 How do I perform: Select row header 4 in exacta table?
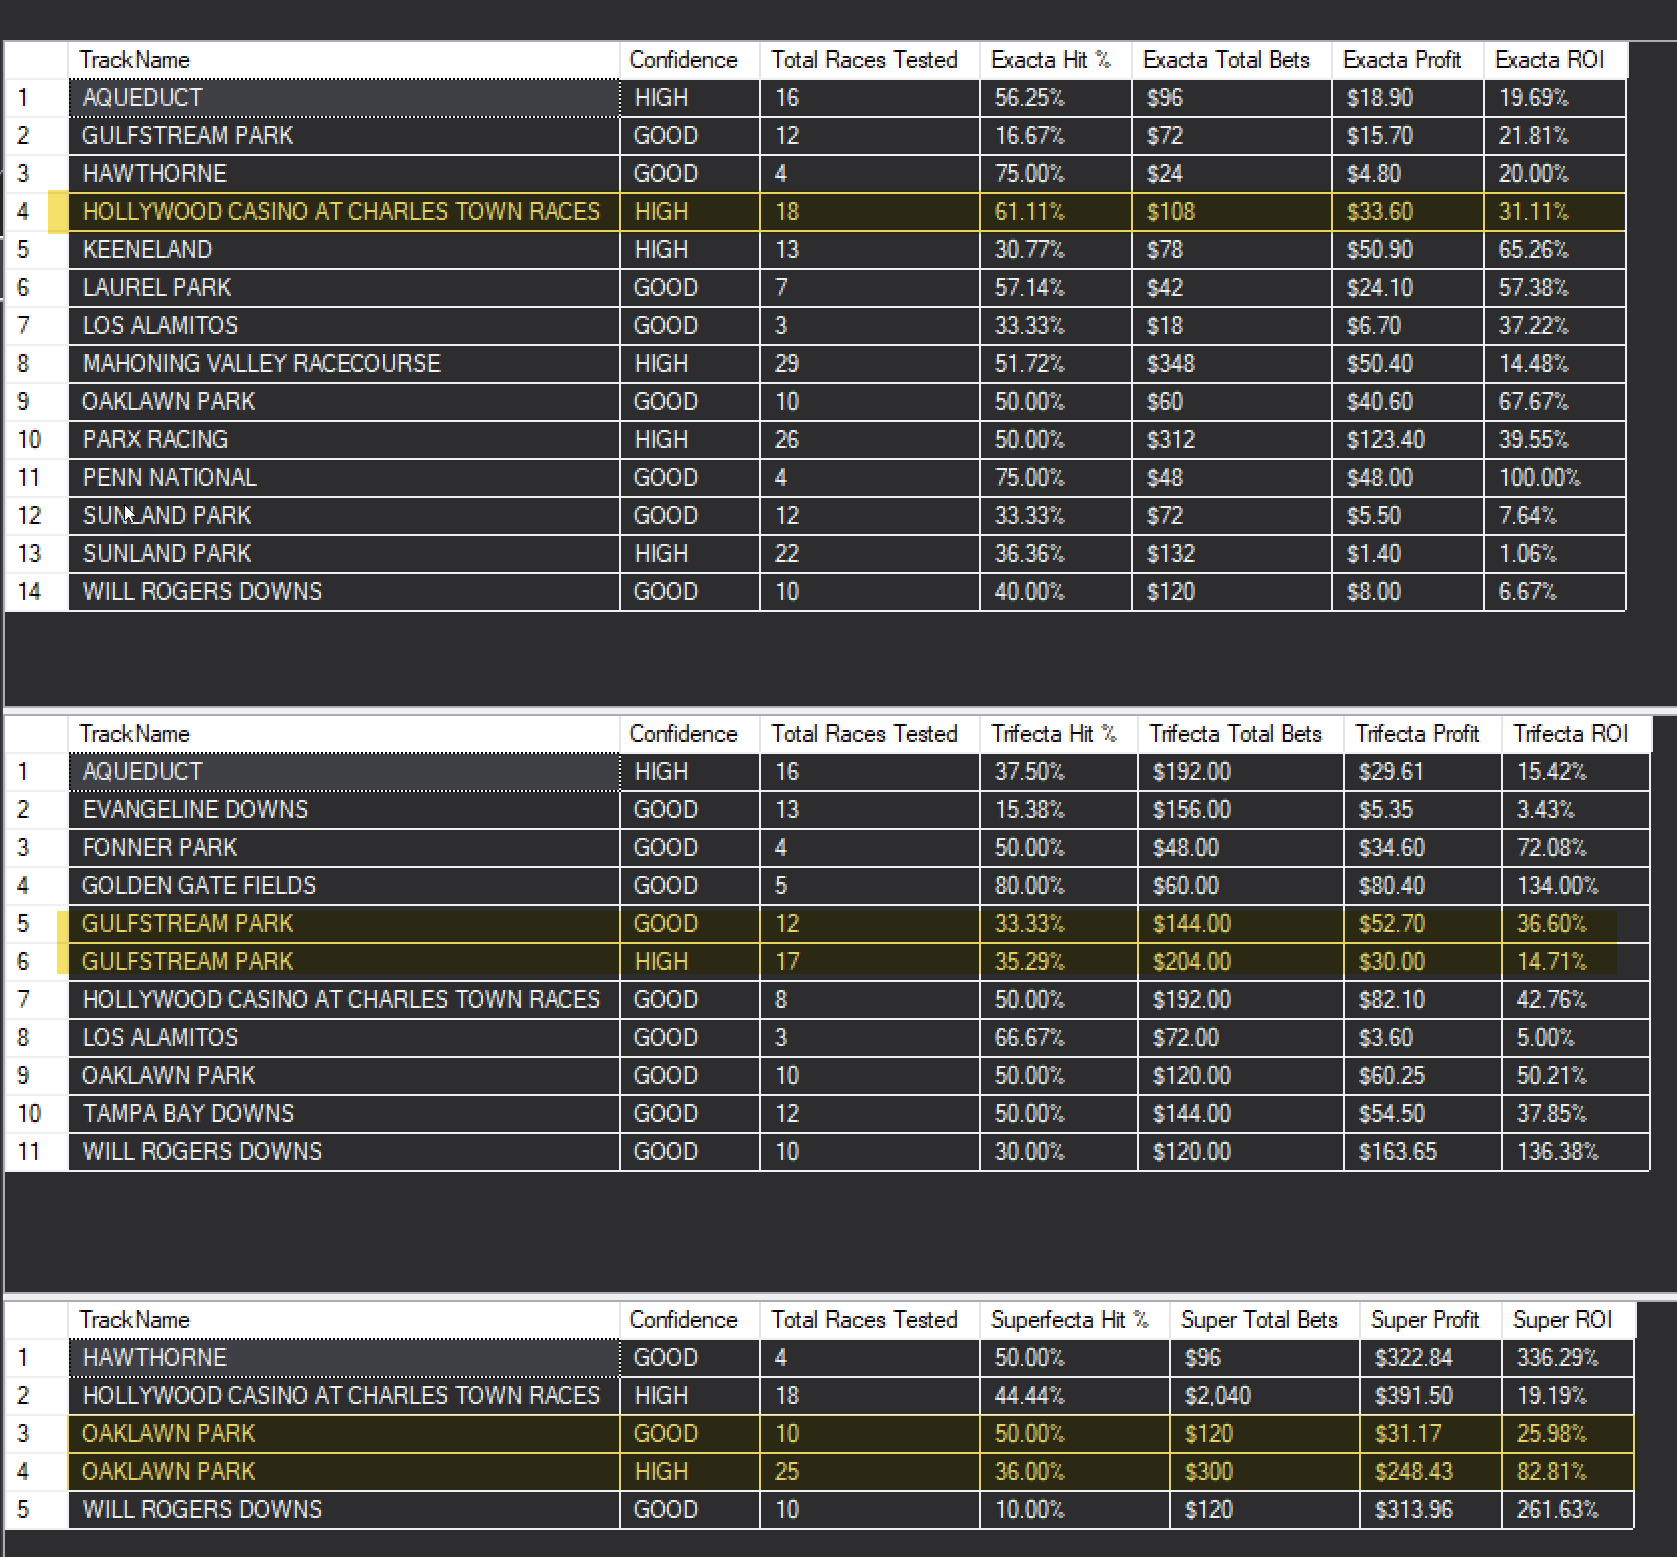36,212
